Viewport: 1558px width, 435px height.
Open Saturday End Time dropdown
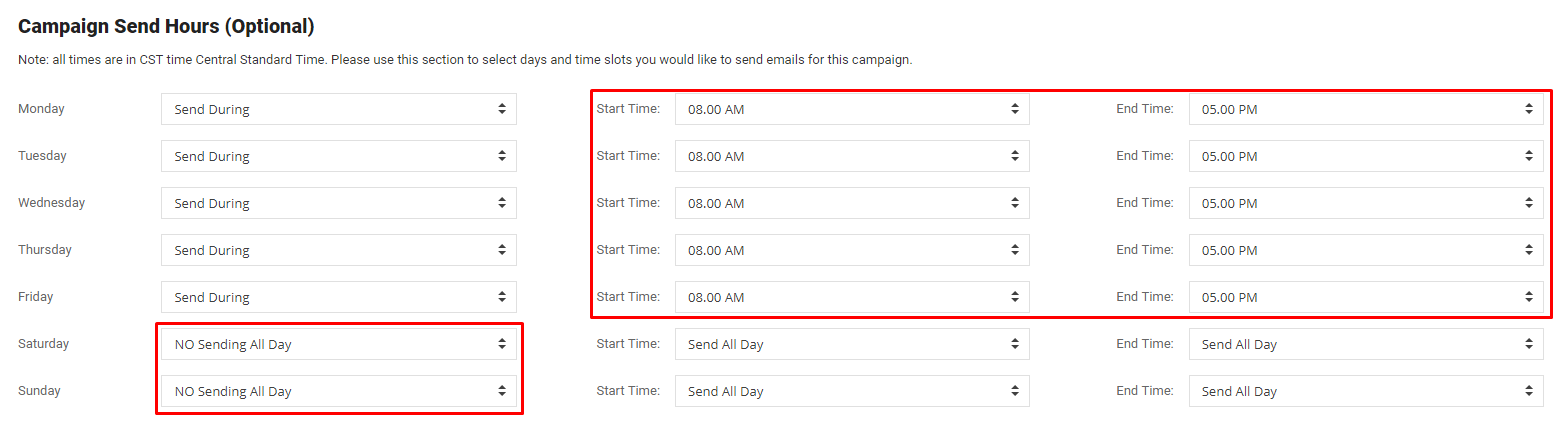1366,344
